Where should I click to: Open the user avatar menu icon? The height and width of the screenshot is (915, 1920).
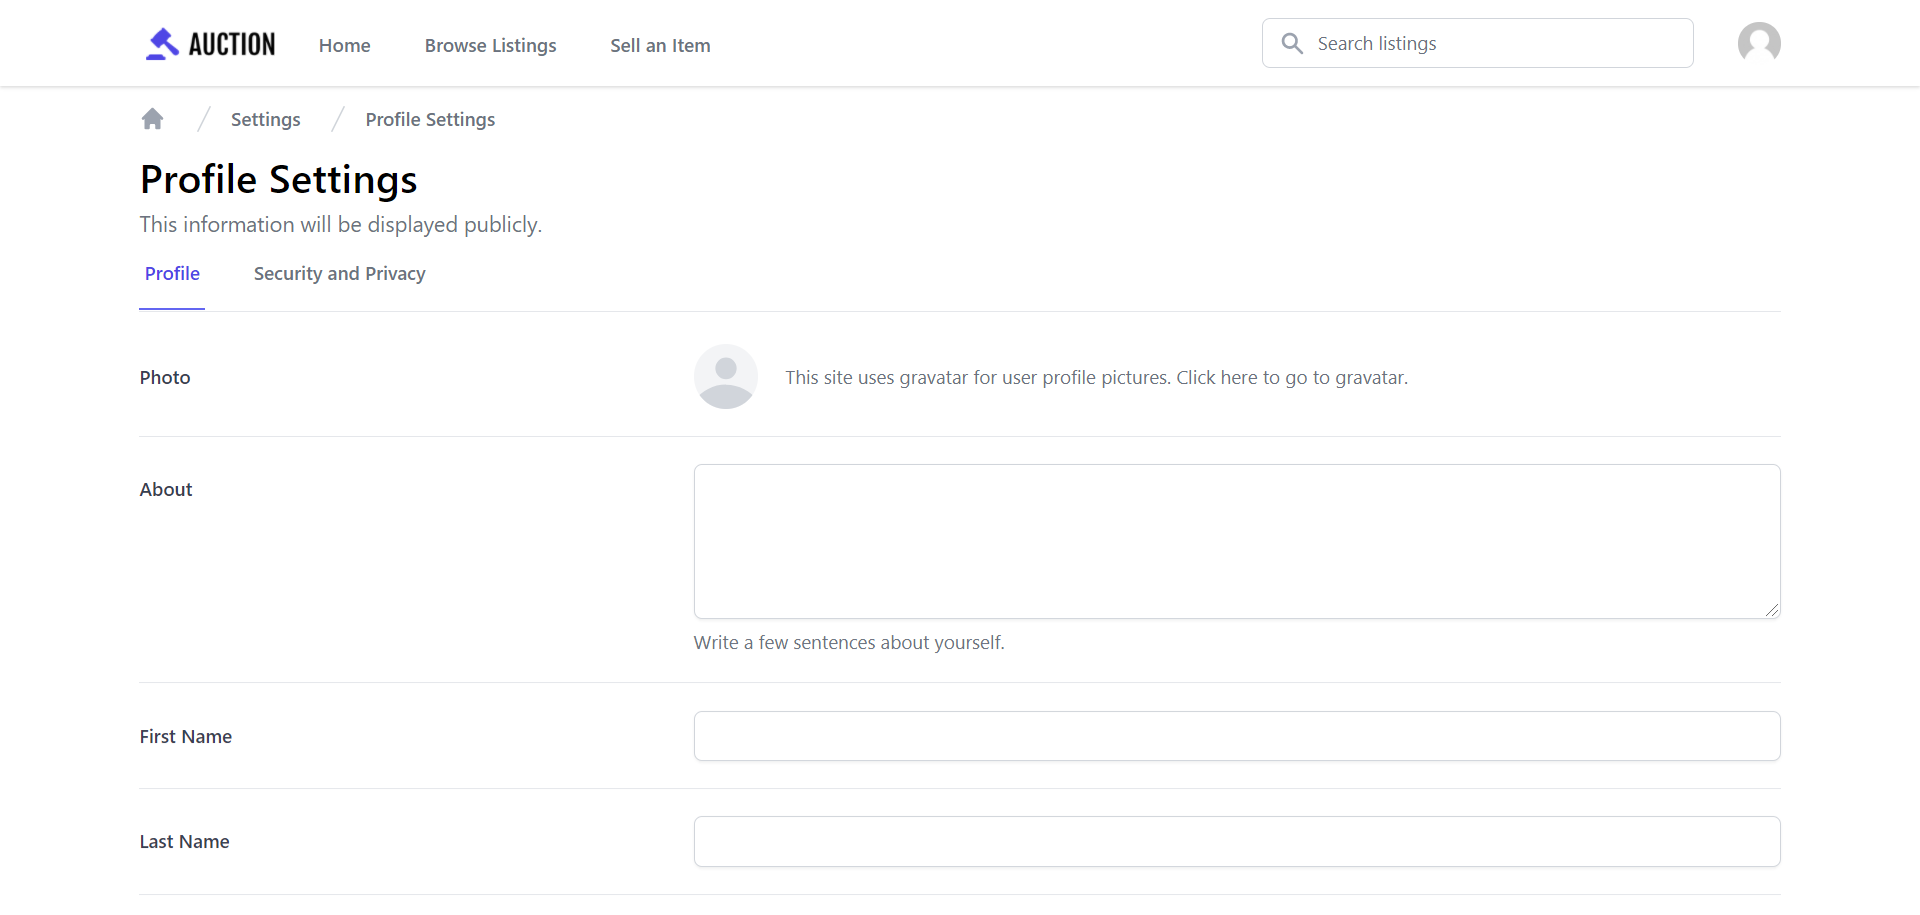pyautogui.click(x=1759, y=43)
